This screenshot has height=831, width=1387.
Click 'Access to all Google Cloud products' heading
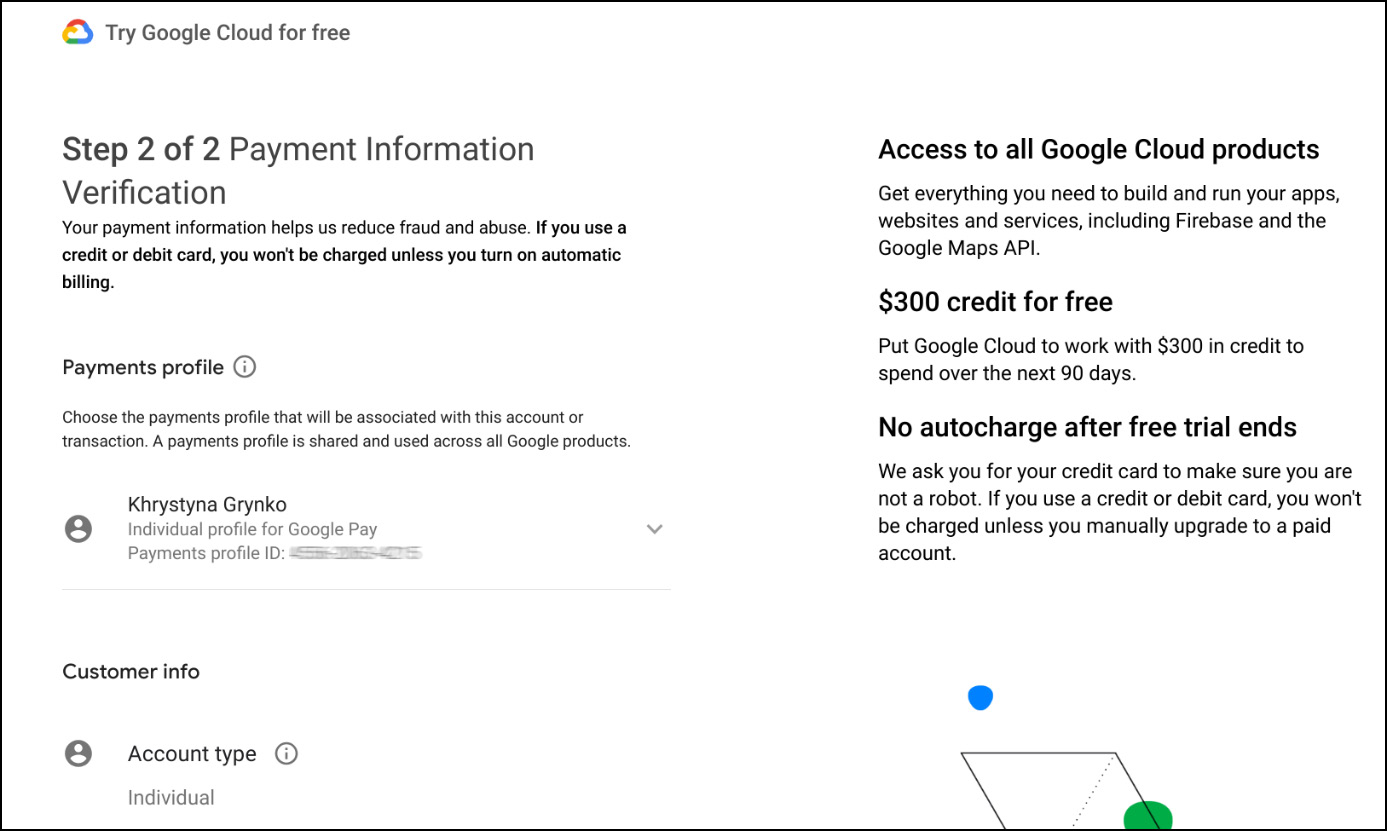tap(1099, 150)
